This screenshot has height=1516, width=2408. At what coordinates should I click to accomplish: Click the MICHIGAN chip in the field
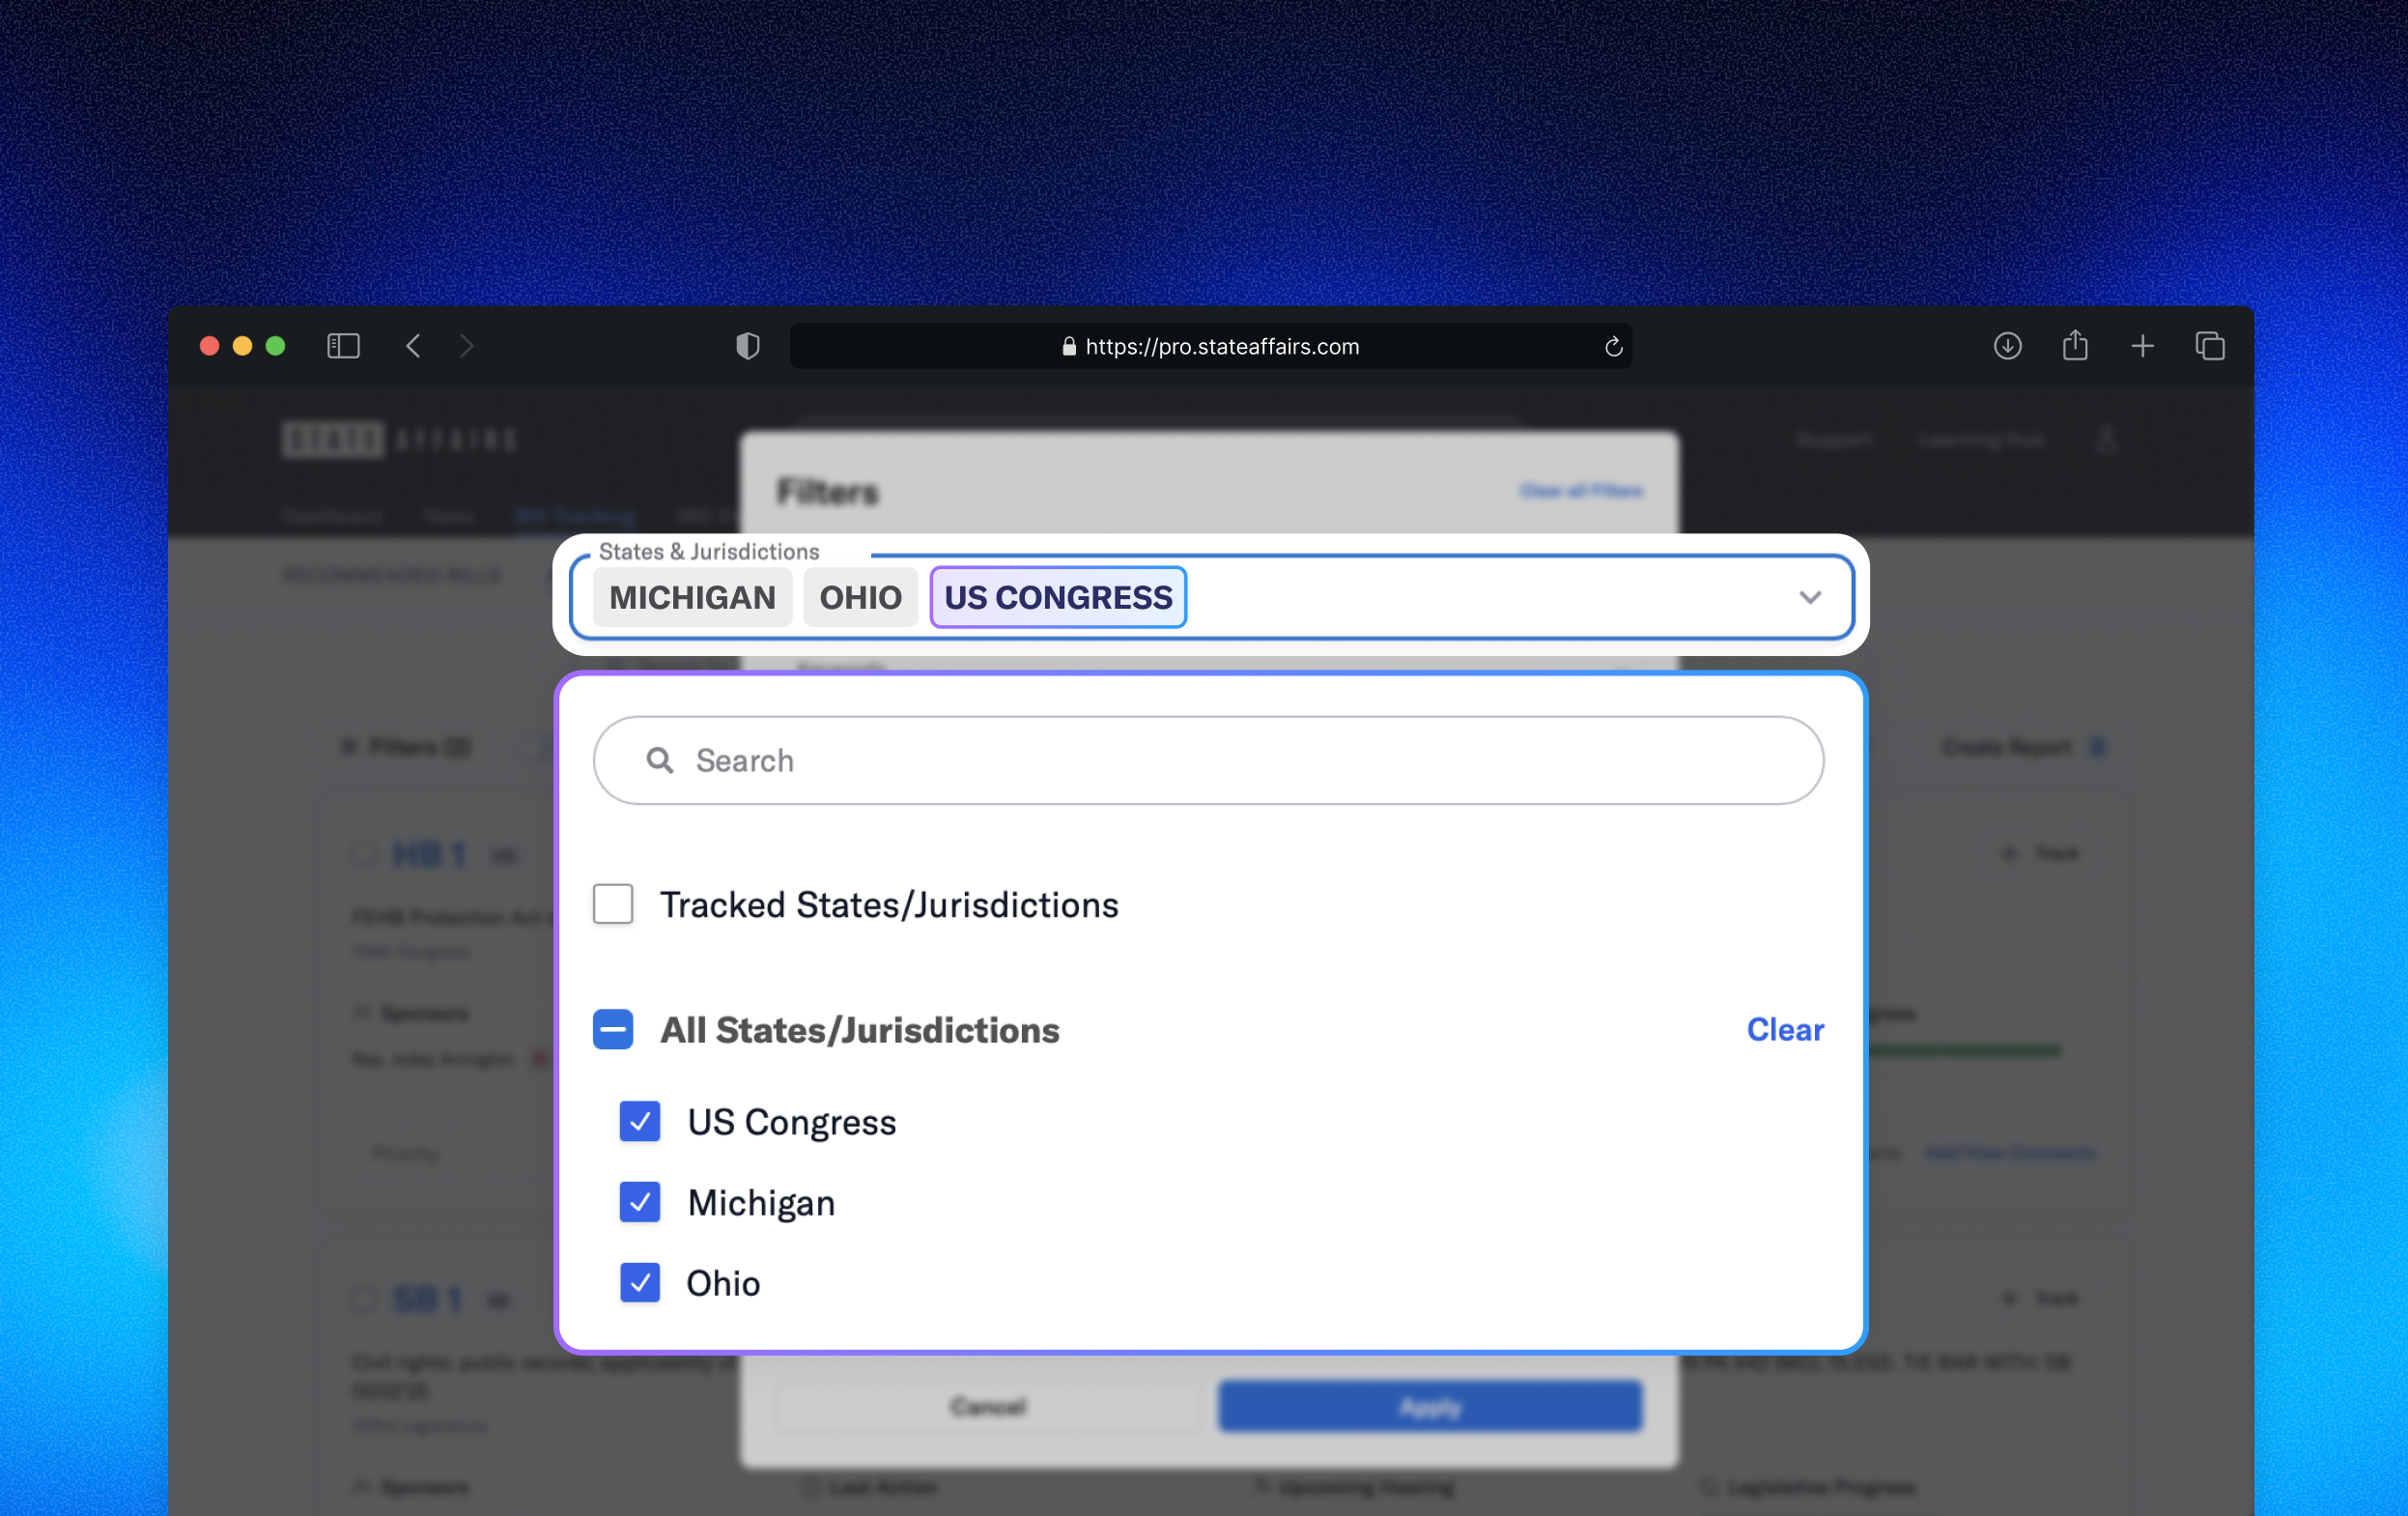(x=692, y=597)
